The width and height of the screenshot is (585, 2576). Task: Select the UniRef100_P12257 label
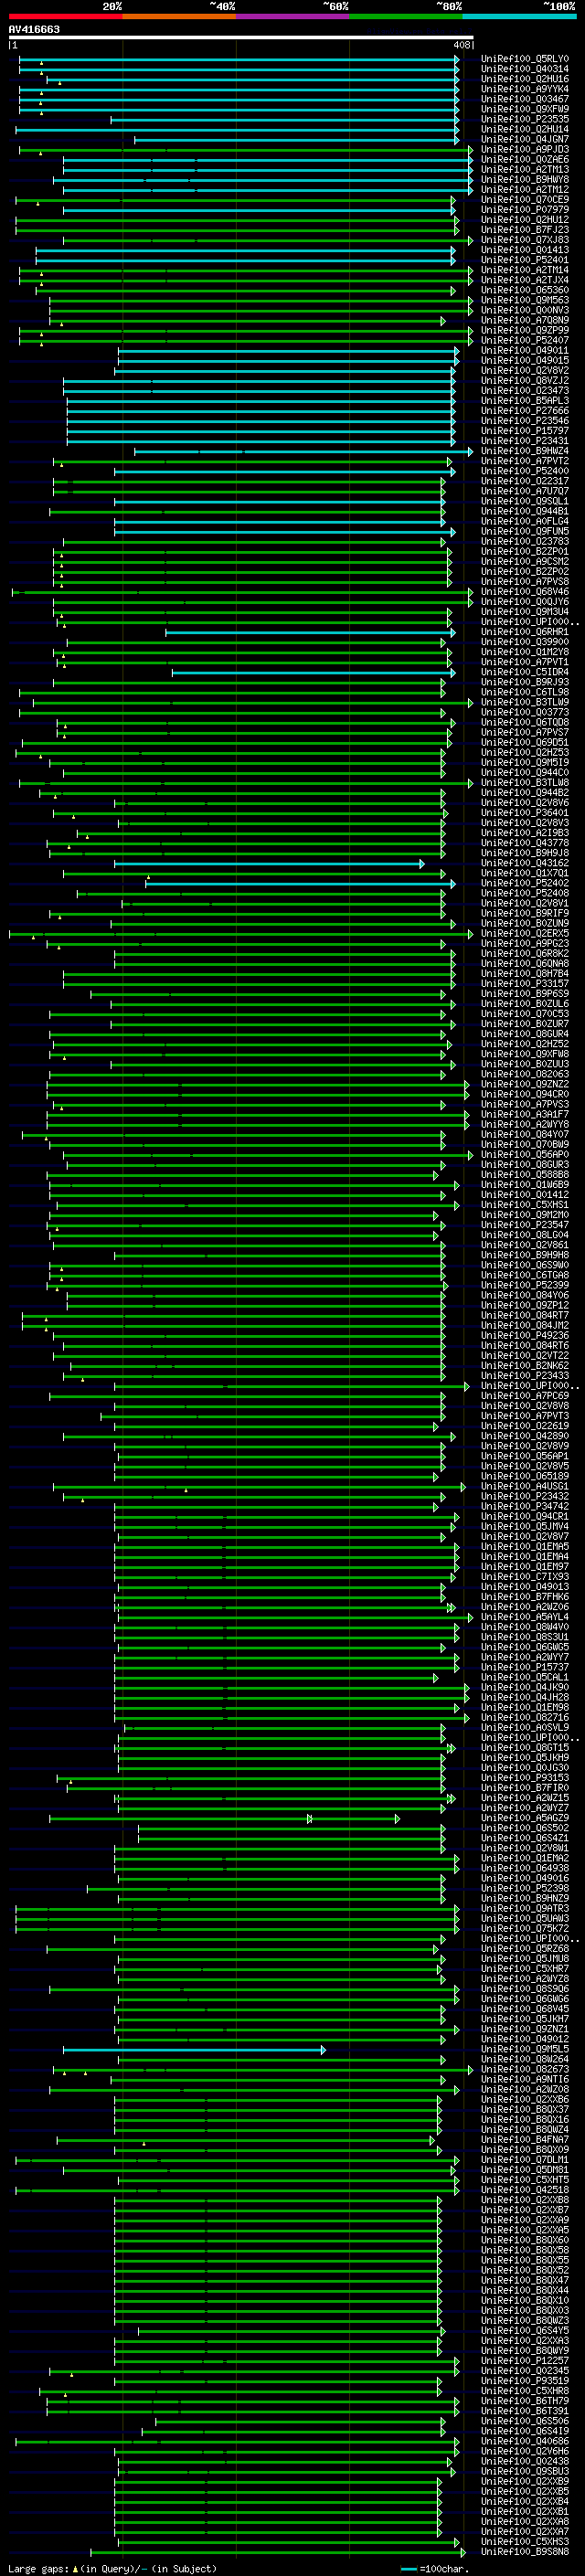tap(525, 2360)
